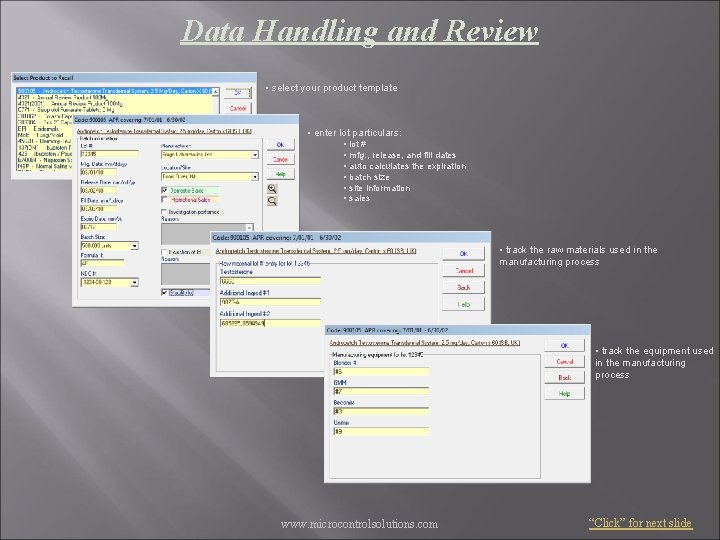The height and width of the screenshot is (540, 720).
Task: Click Cancel in the Batch information dialog
Action: pos(281,159)
